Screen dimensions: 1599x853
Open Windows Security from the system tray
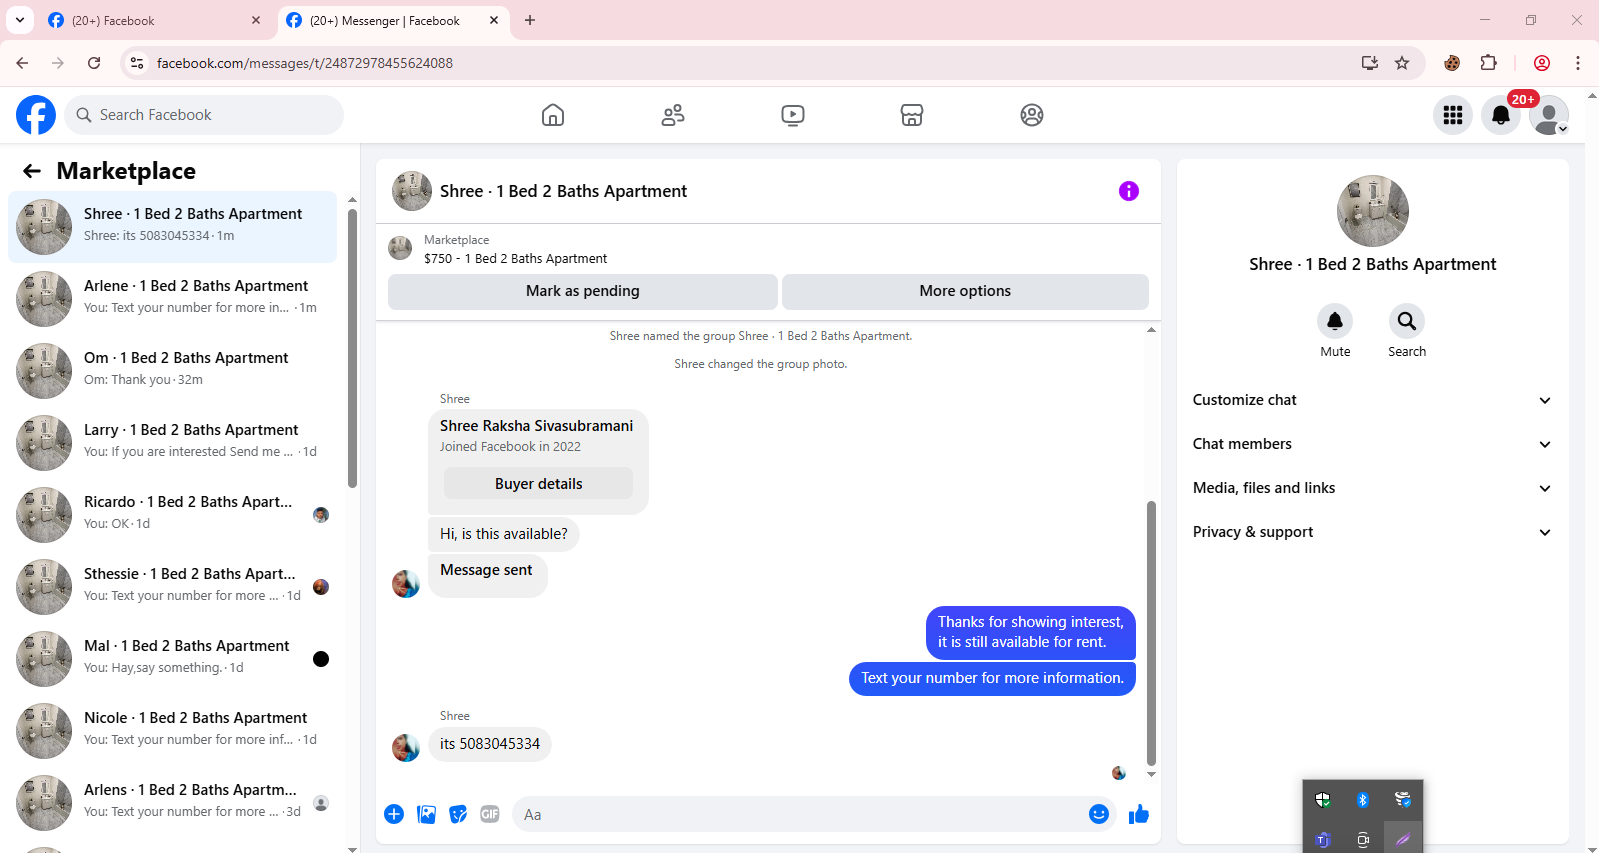click(1323, 799)
